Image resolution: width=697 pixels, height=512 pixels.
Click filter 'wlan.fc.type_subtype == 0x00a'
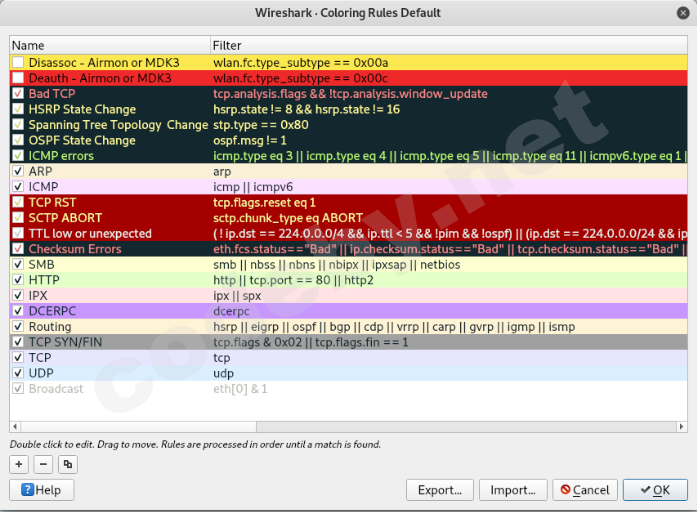coord(300,63)
